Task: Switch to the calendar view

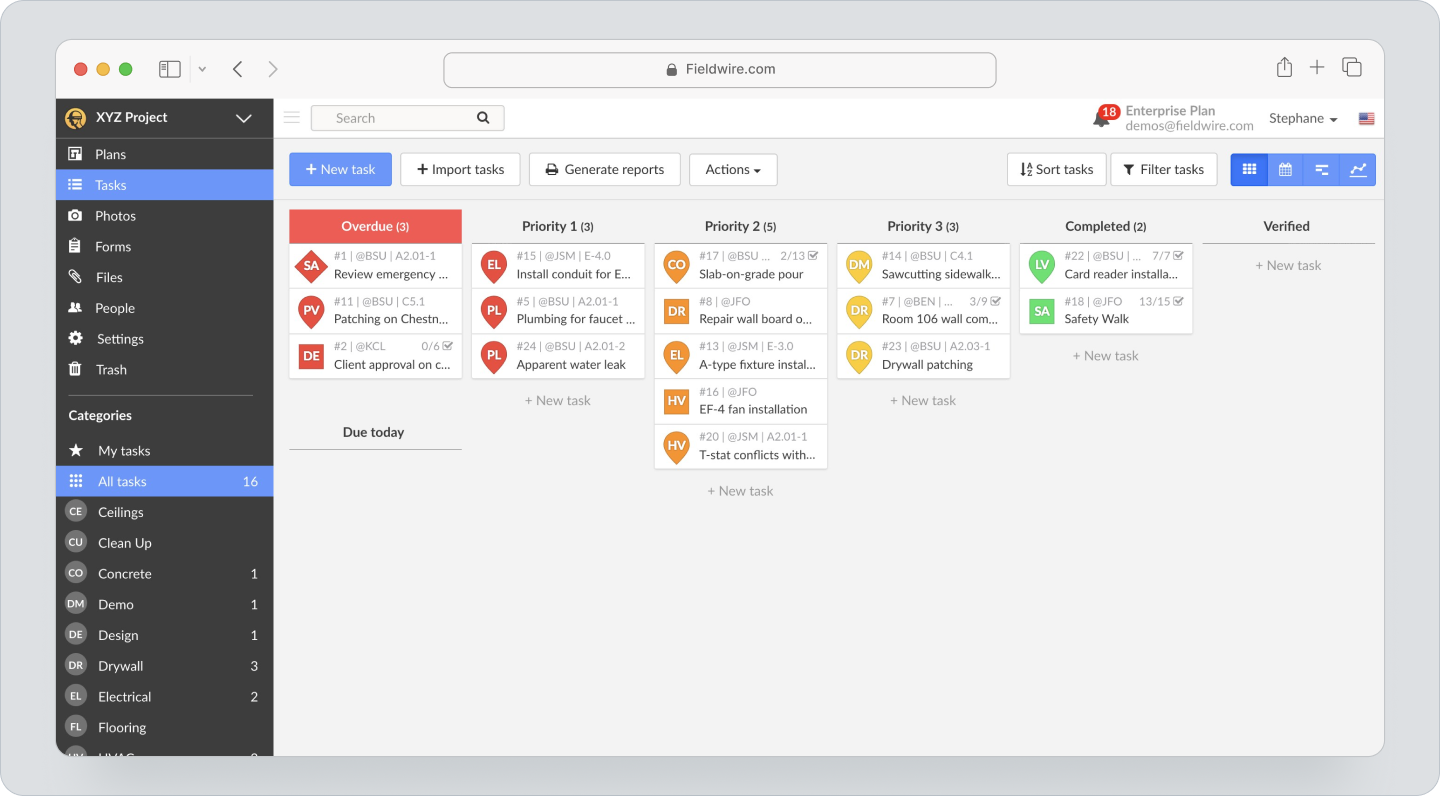Action: pyautogui.click(x=1285, y=170)
